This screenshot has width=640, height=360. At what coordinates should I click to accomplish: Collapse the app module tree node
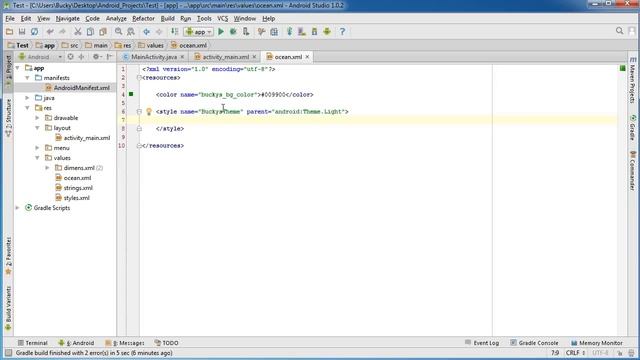coord(18,68)
